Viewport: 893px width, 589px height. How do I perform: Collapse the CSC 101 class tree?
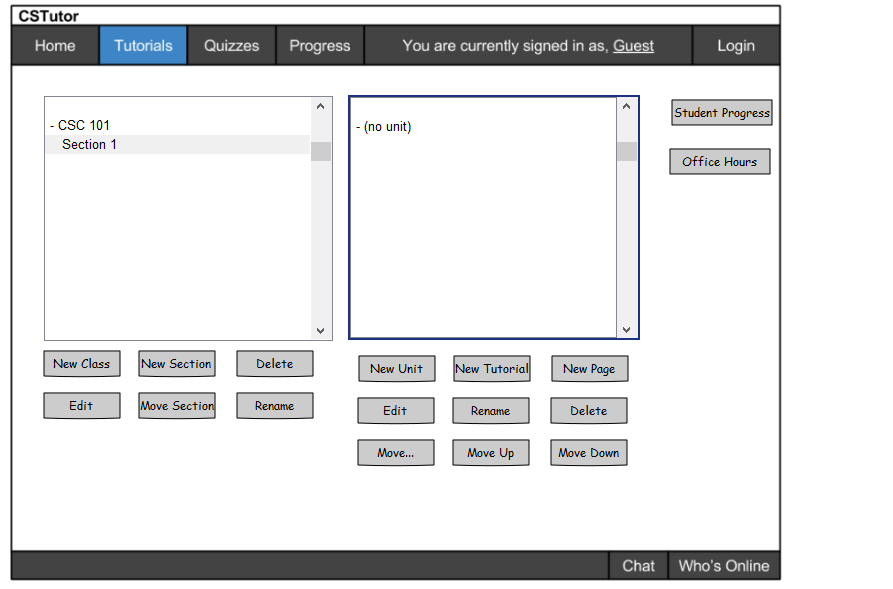pyautogui.click(x=52, y=125)
